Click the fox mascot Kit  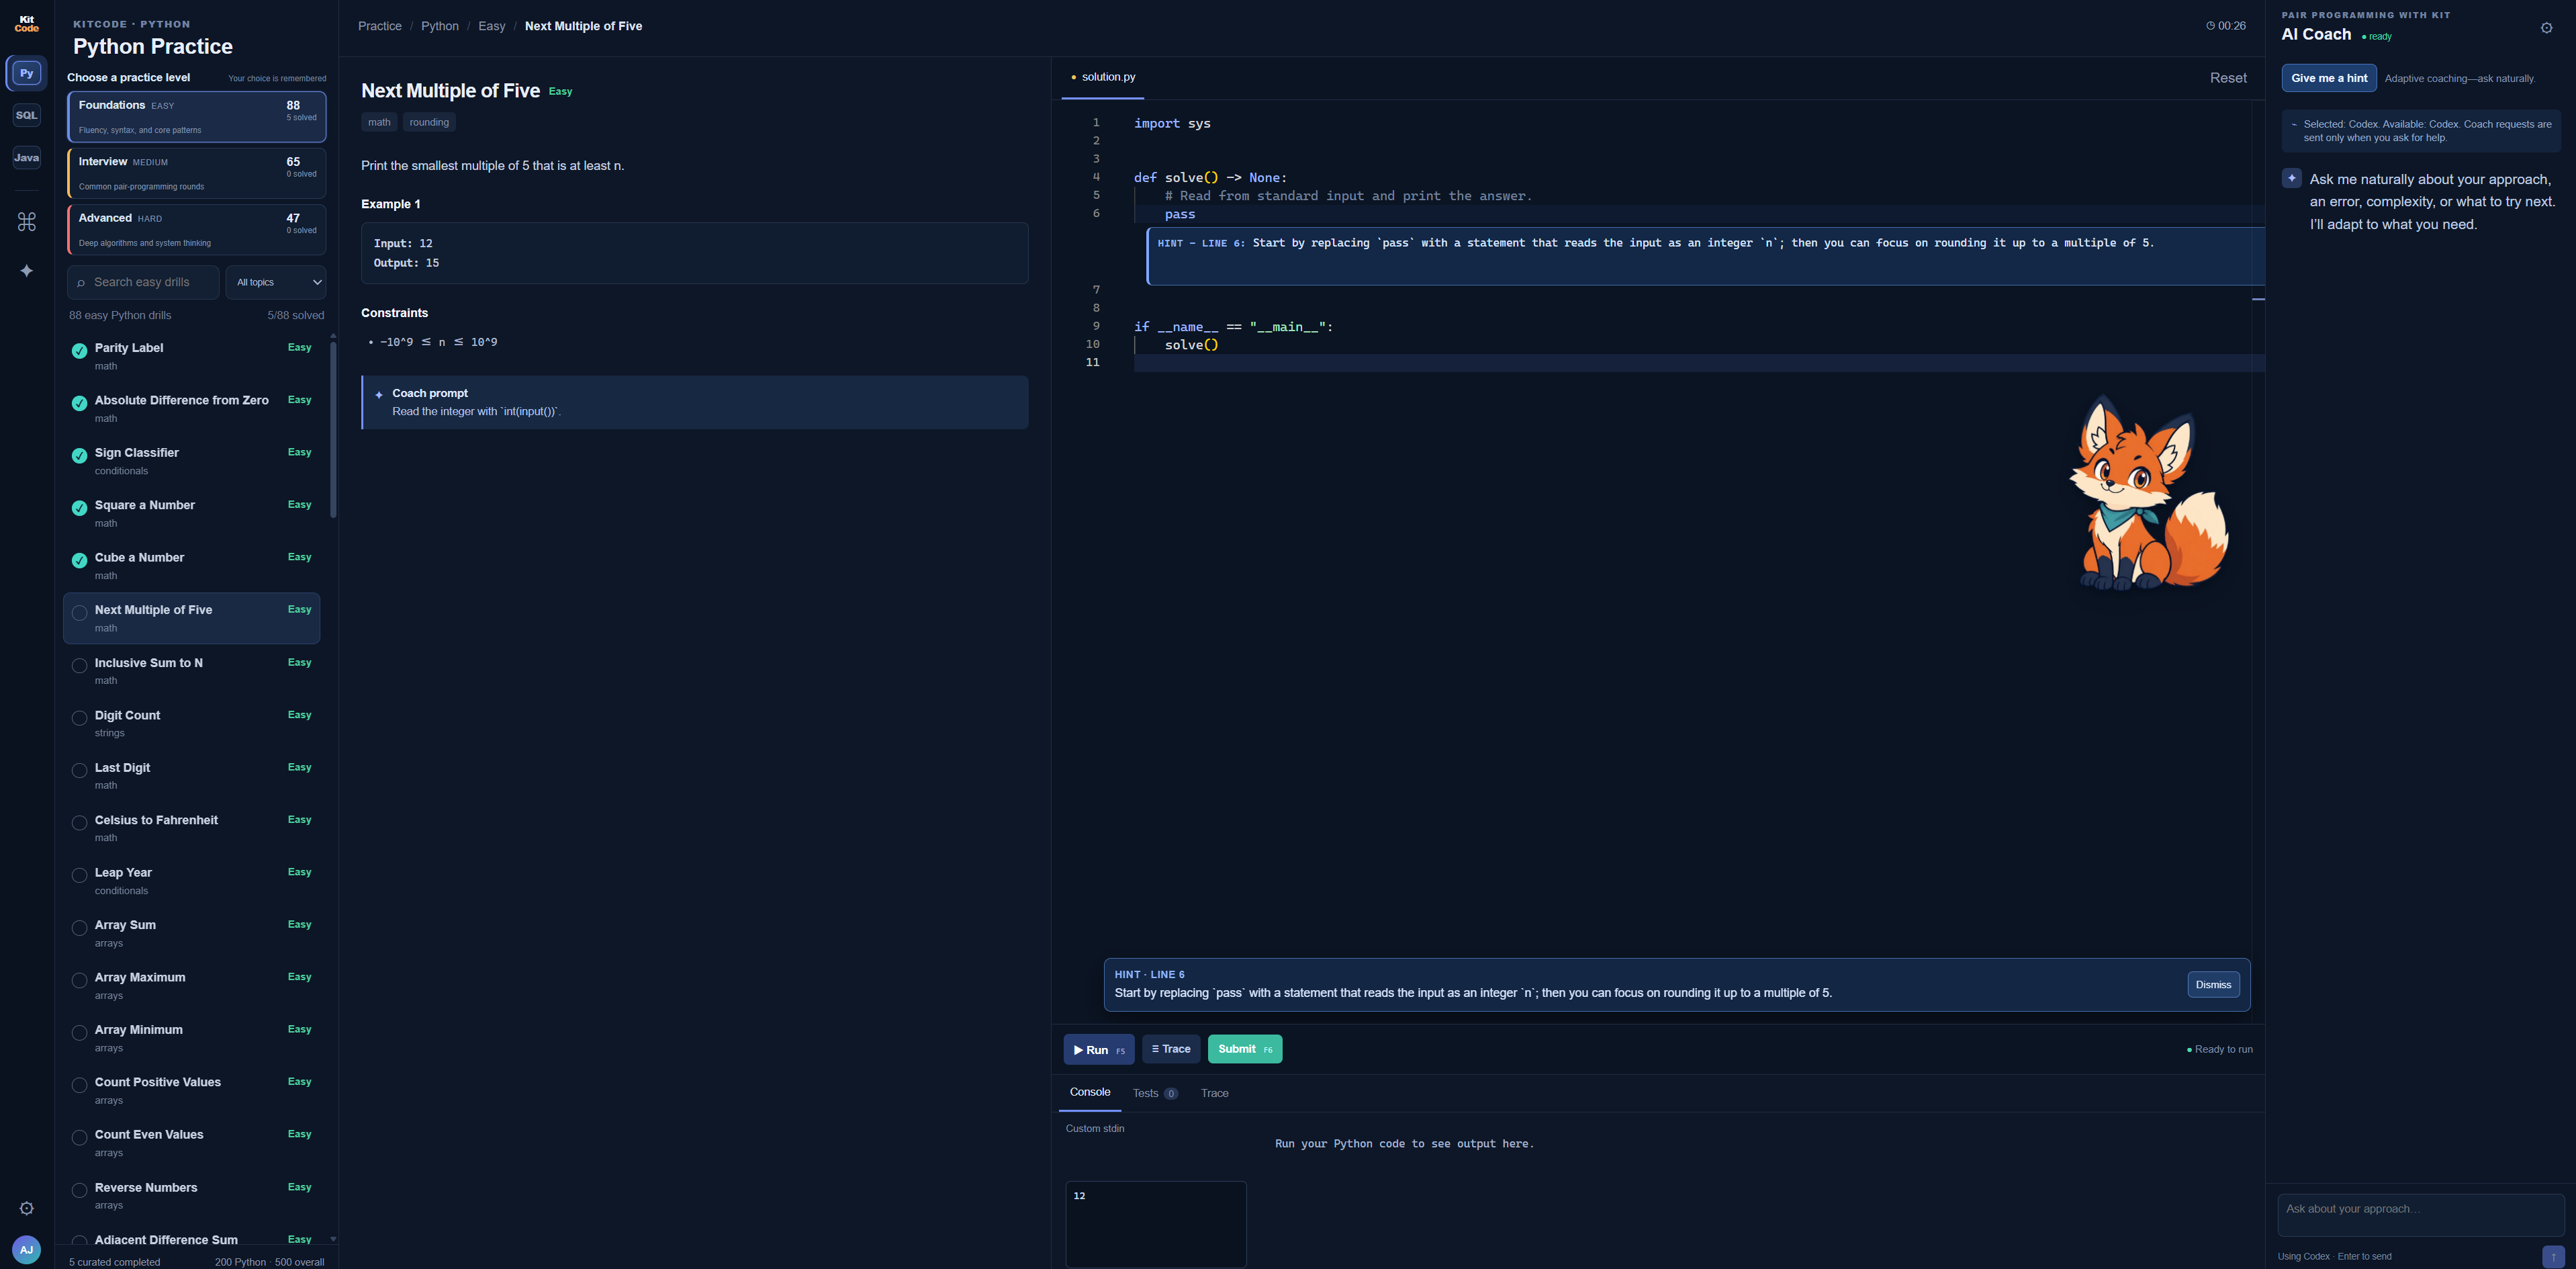pyautogui.click(x=2148, y=493)
